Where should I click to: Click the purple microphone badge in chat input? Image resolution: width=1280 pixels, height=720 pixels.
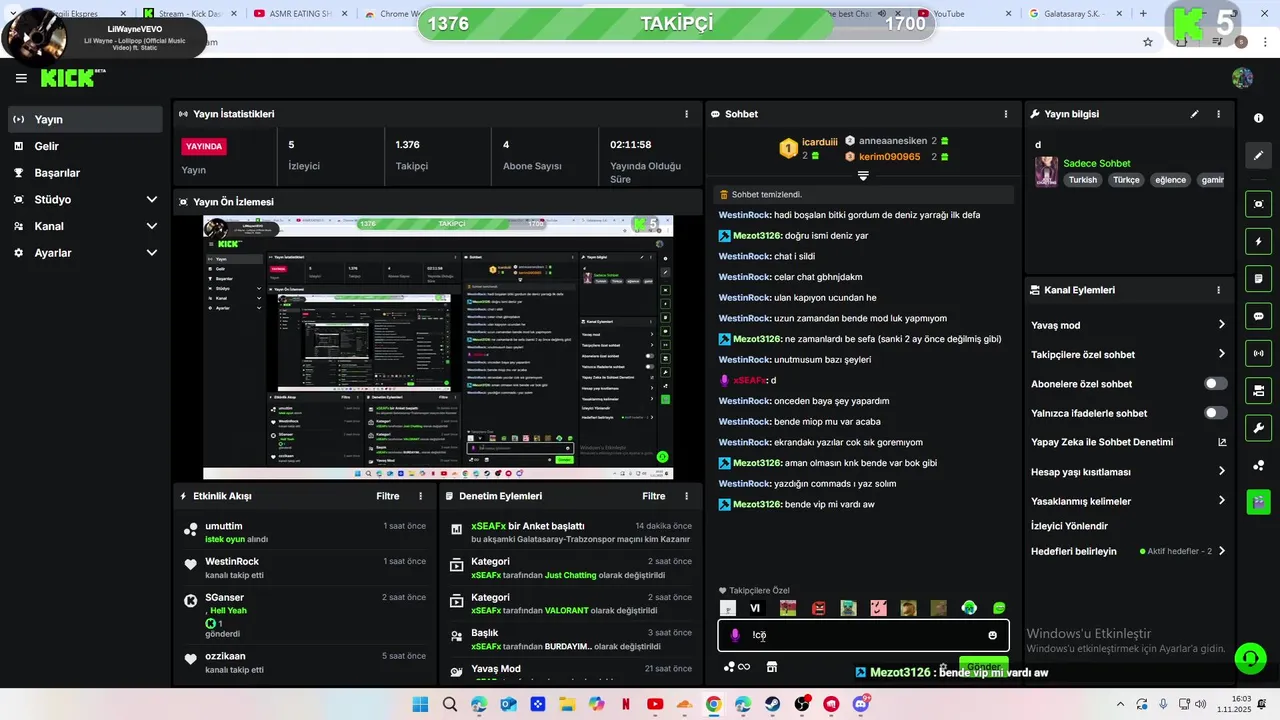[735, 635]
